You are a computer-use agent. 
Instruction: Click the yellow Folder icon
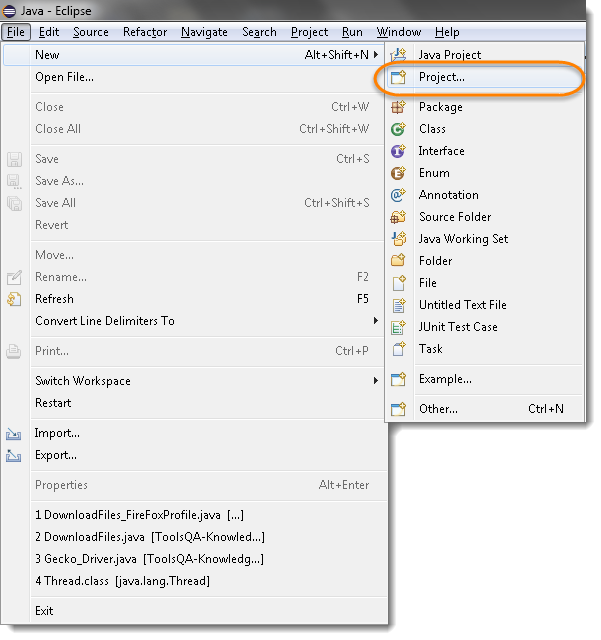tap(398, 261)
